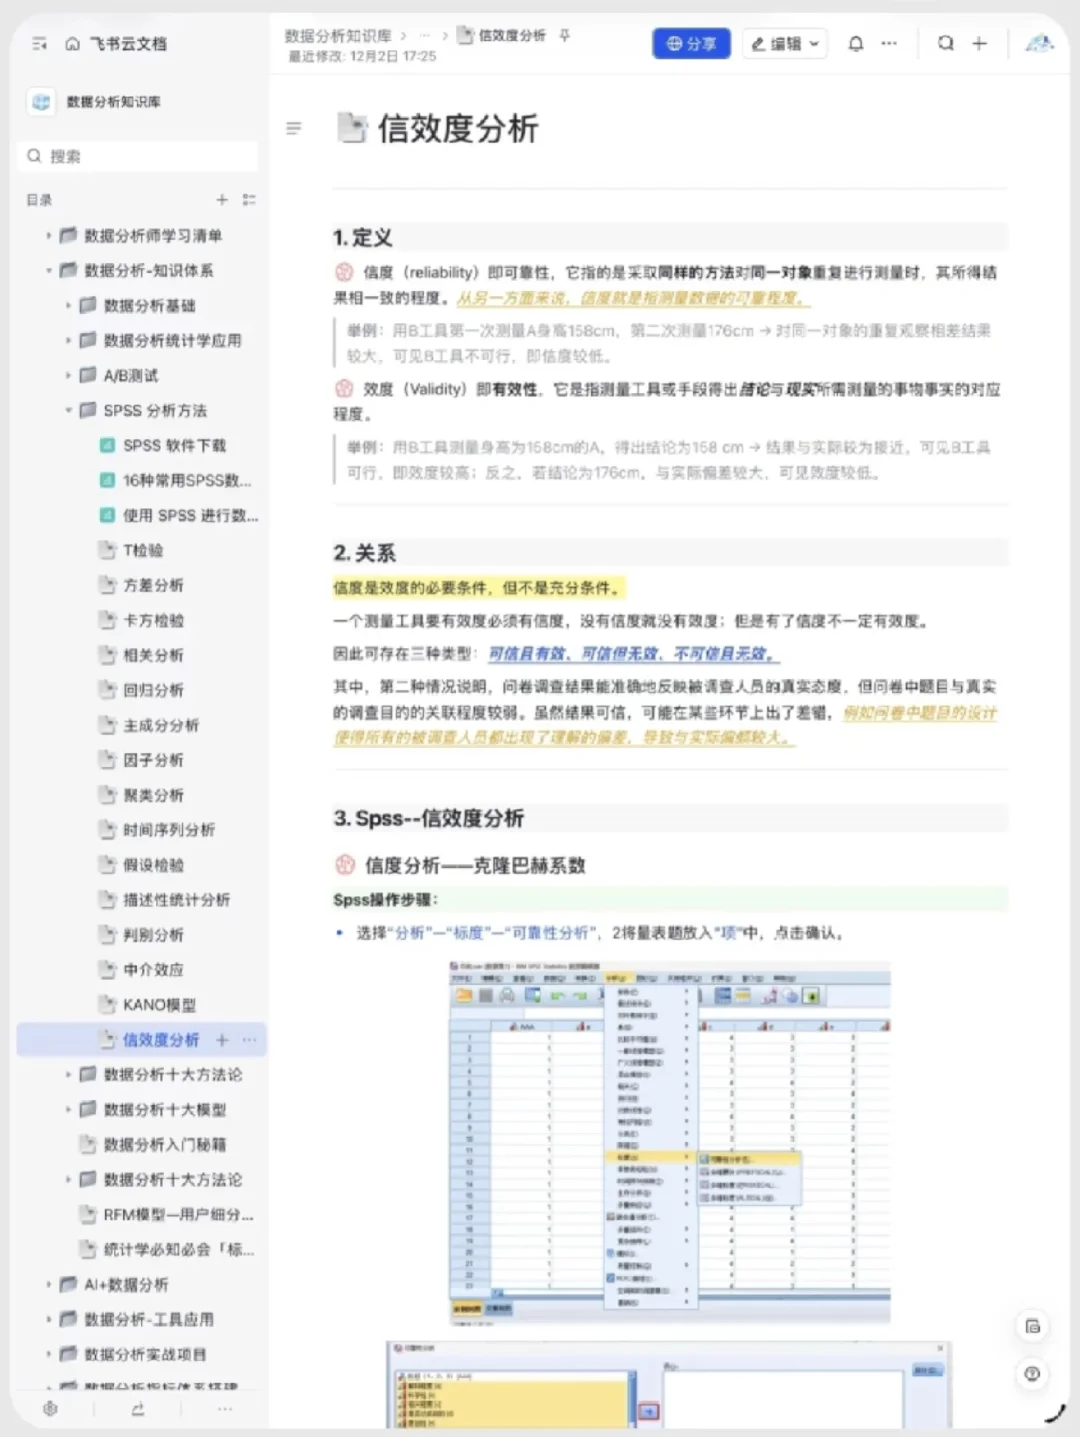Open notifications with the bell icon
The width and height of the screenshot is (1080, 1437).
(x=856, y=44)
